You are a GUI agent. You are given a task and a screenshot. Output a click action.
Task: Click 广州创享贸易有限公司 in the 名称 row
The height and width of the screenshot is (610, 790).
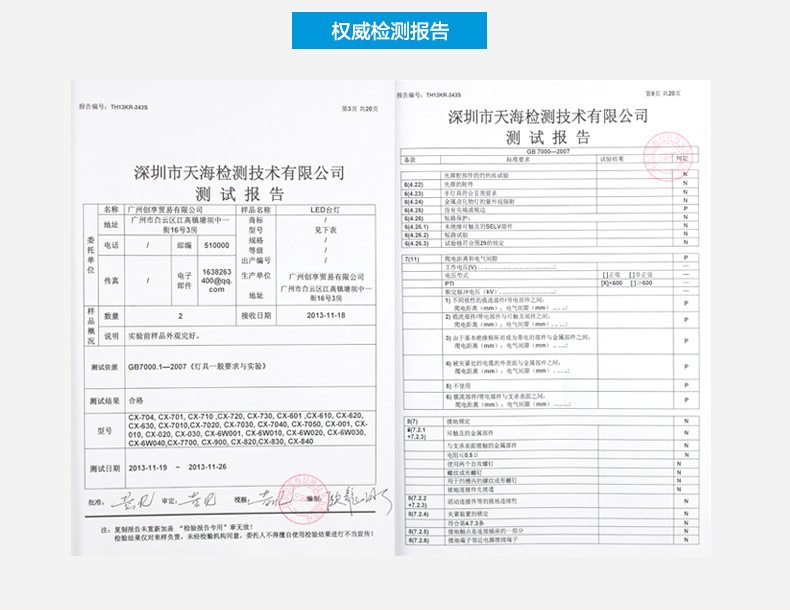(165, 210)
